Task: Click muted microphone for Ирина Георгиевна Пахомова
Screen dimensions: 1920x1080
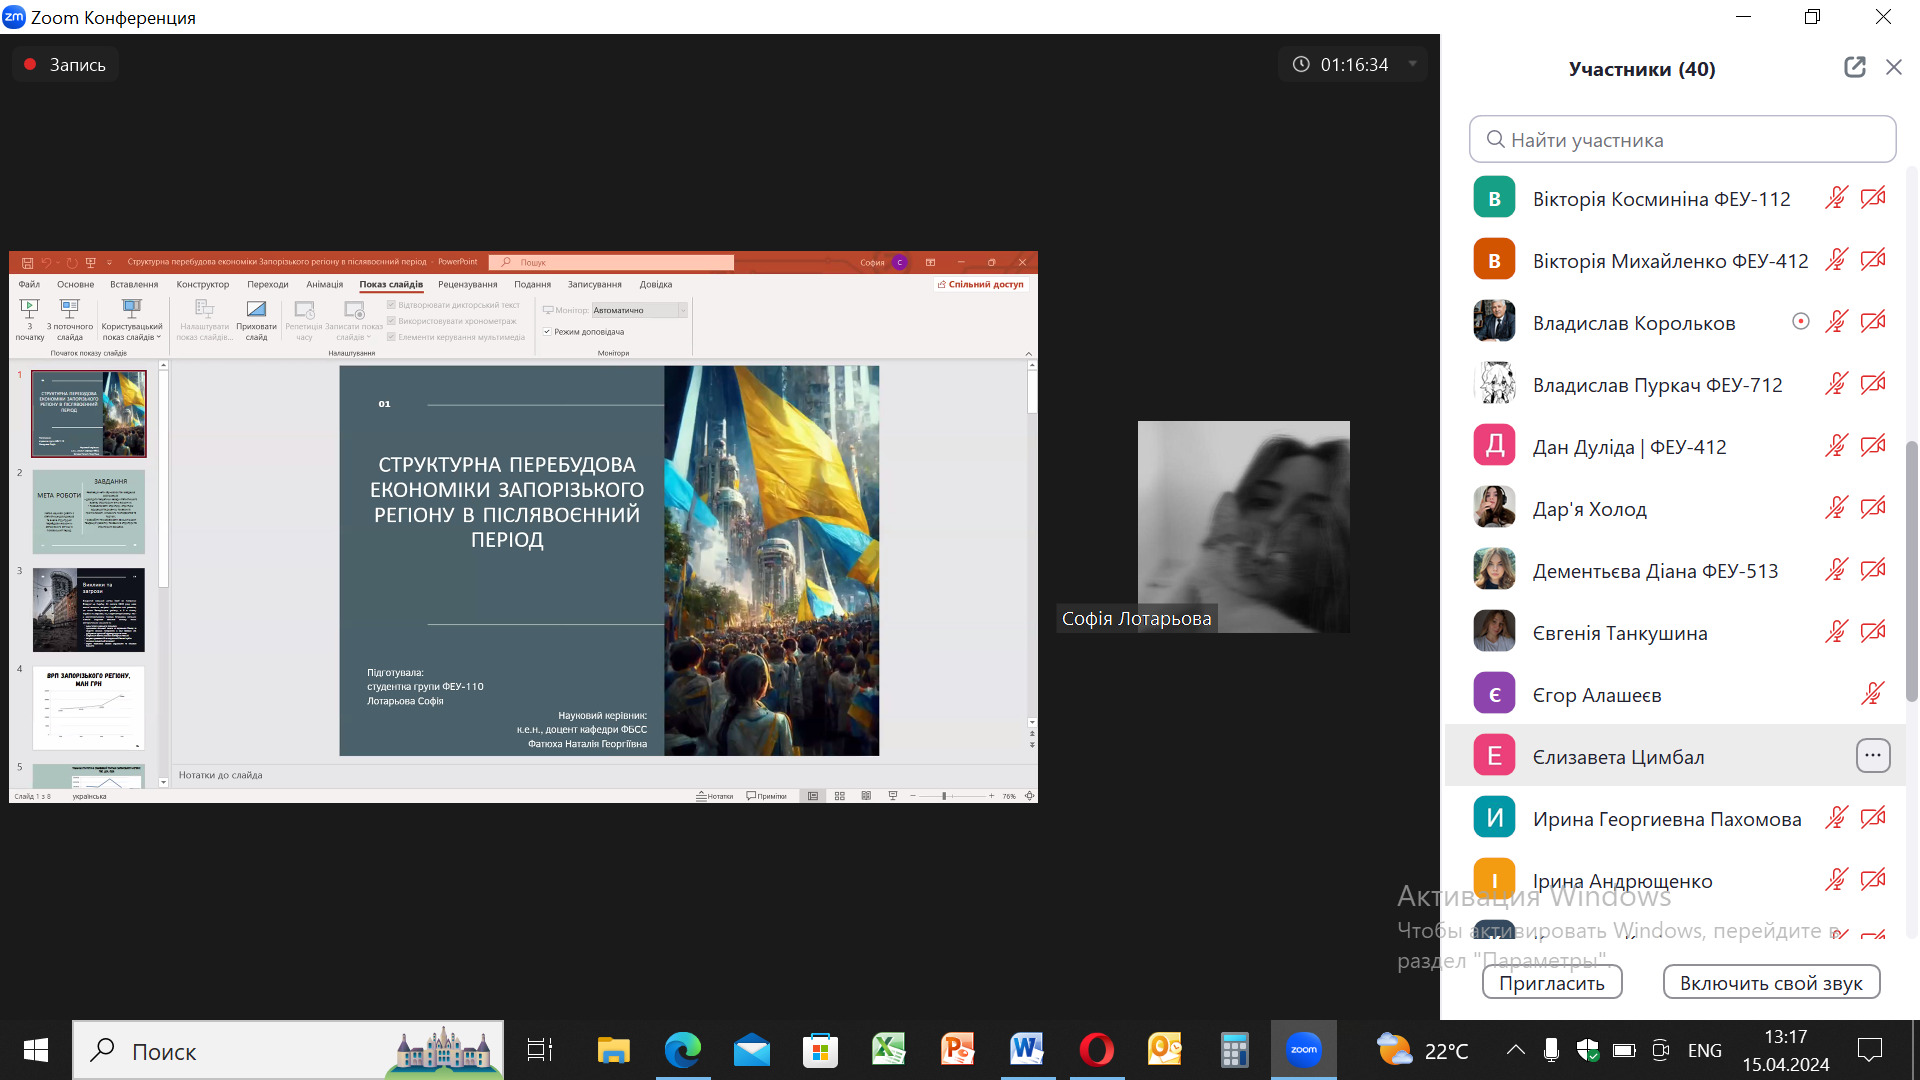Action: [1836, 818]
